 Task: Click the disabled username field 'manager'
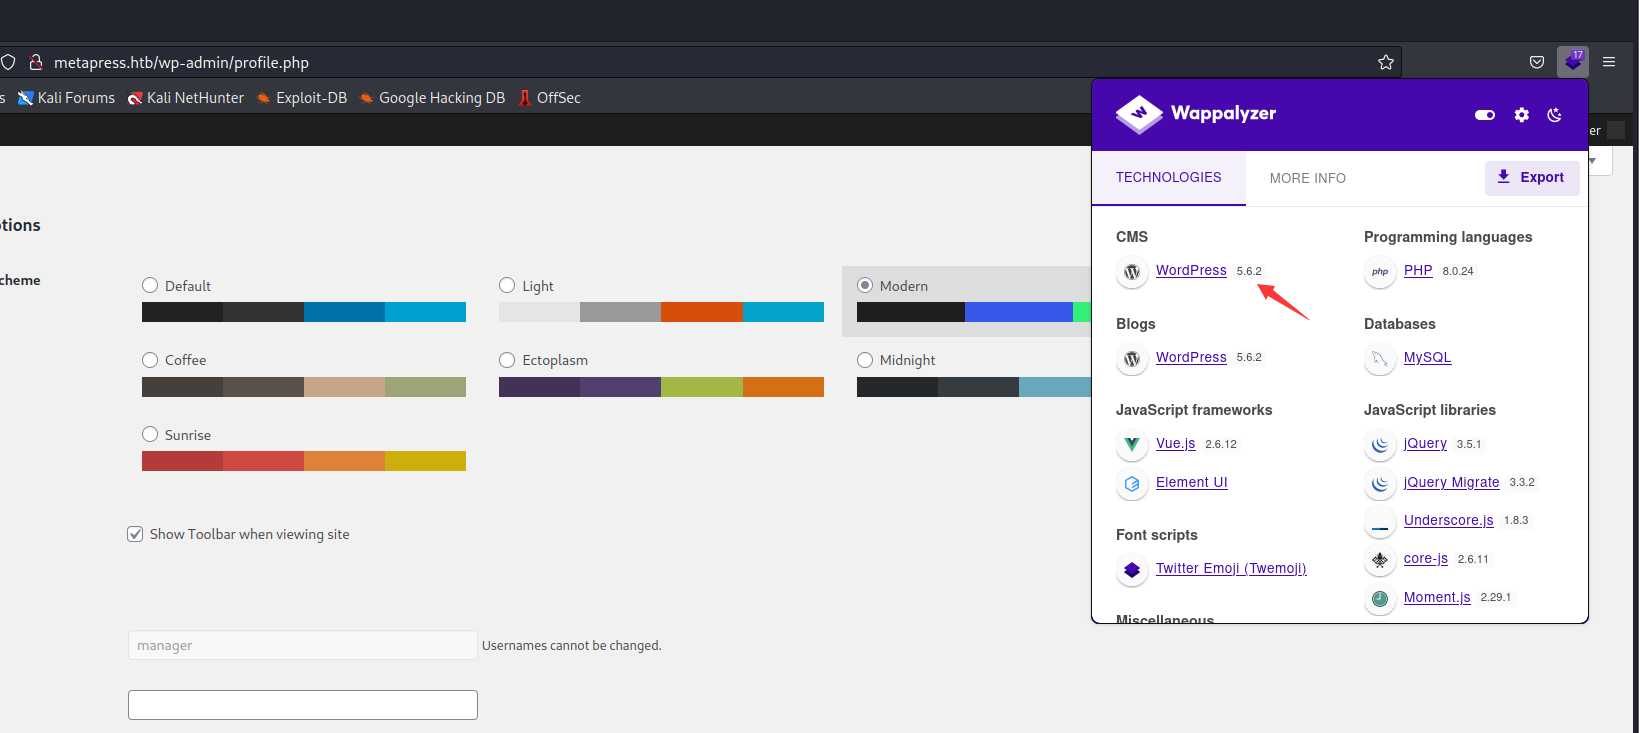click(303, 645)
